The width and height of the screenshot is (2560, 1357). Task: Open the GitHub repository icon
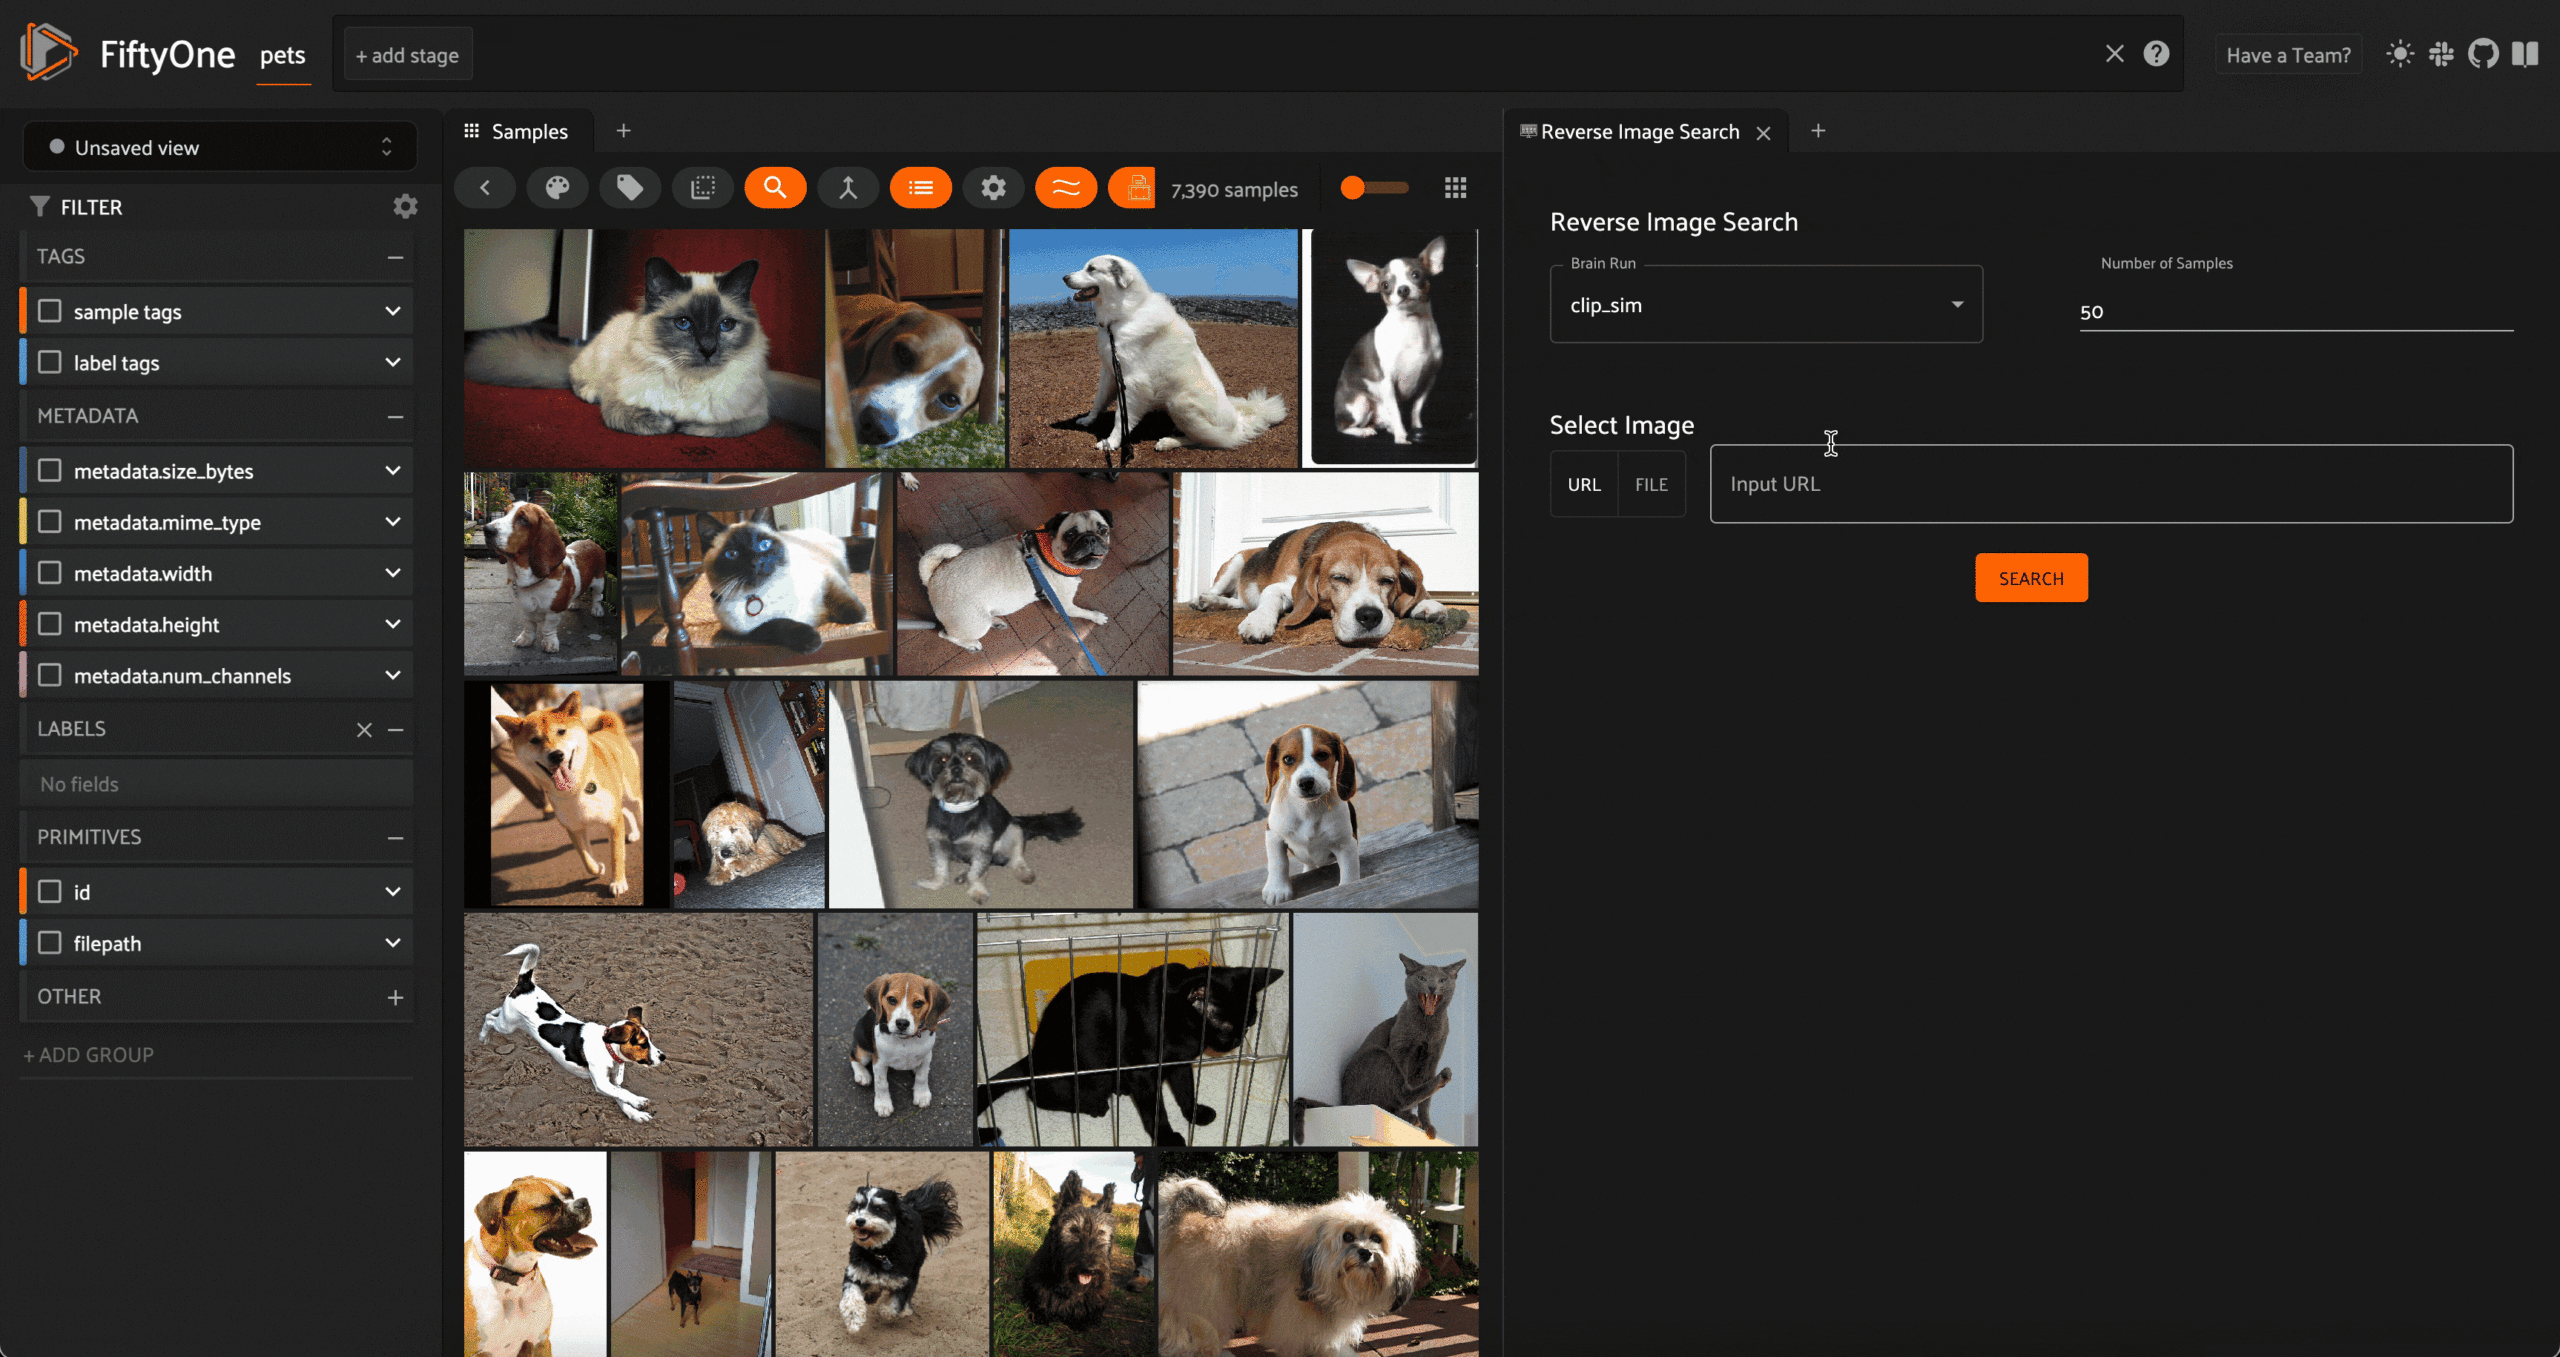(2483, 54)
